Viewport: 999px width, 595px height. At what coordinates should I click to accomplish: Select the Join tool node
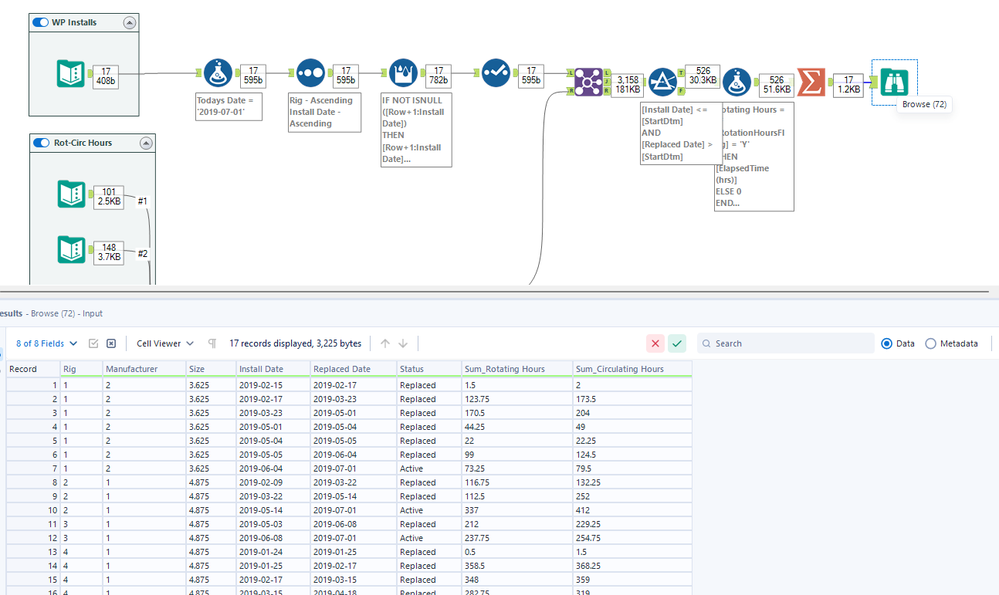pos(588,80)
